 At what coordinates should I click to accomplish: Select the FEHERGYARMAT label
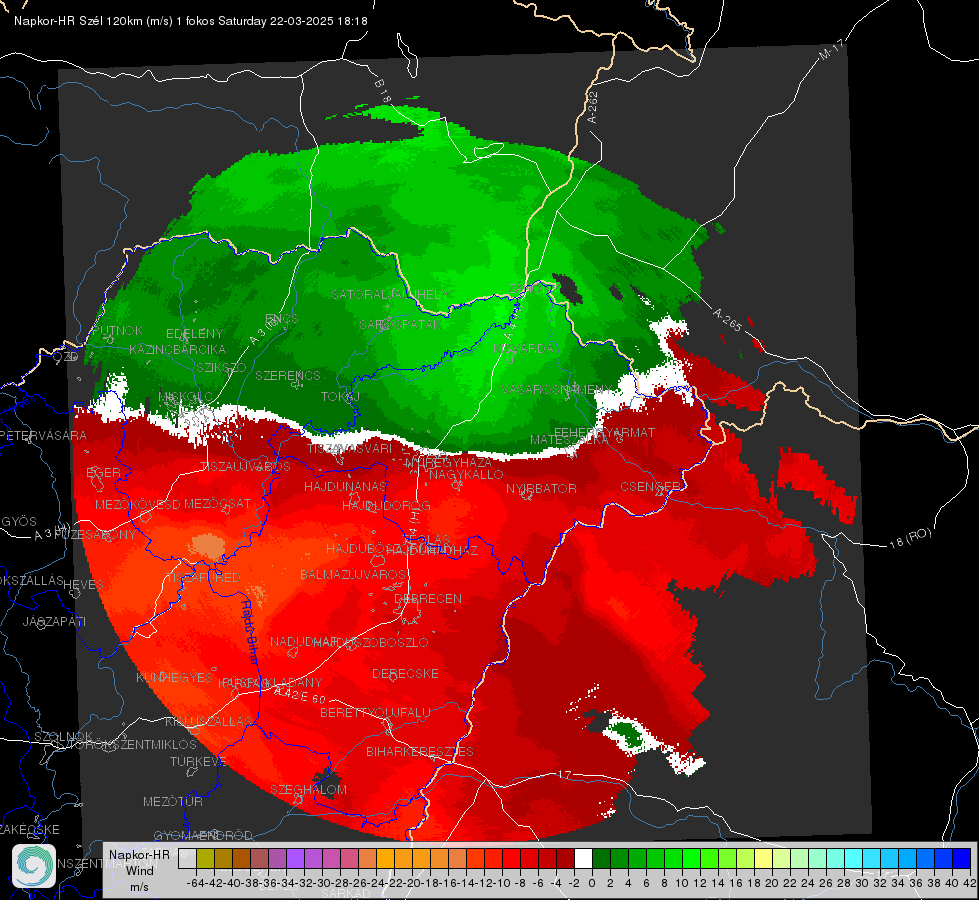[x=604, y=432]
